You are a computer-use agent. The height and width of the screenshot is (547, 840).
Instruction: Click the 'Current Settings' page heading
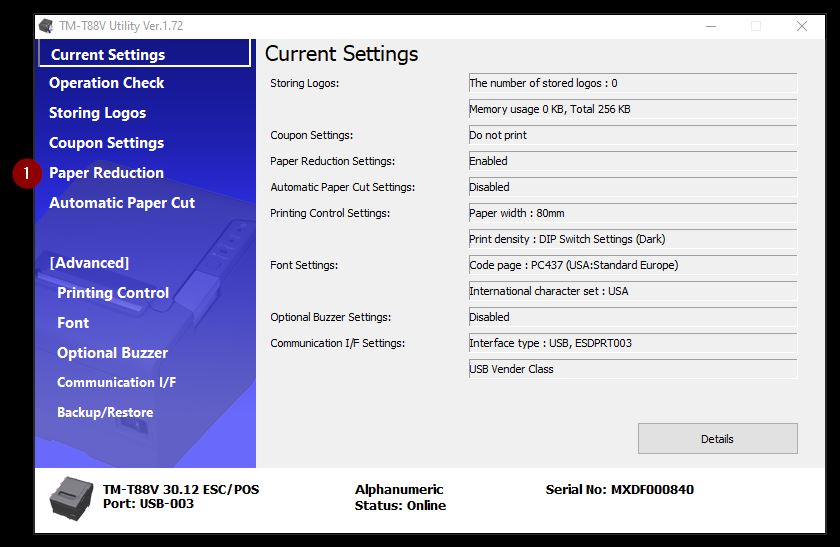coord(342,54)
